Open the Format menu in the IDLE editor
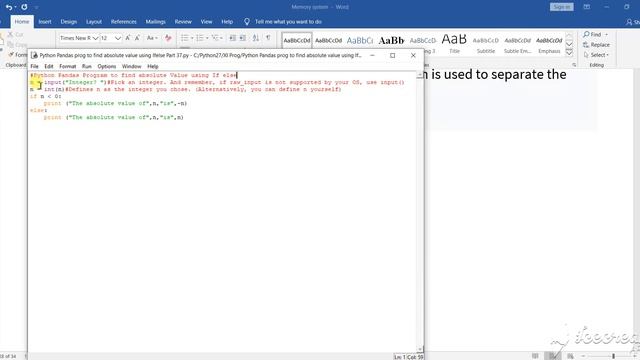Image resolution: width=640 pixels, height=360 pixels. click(67, 66)
